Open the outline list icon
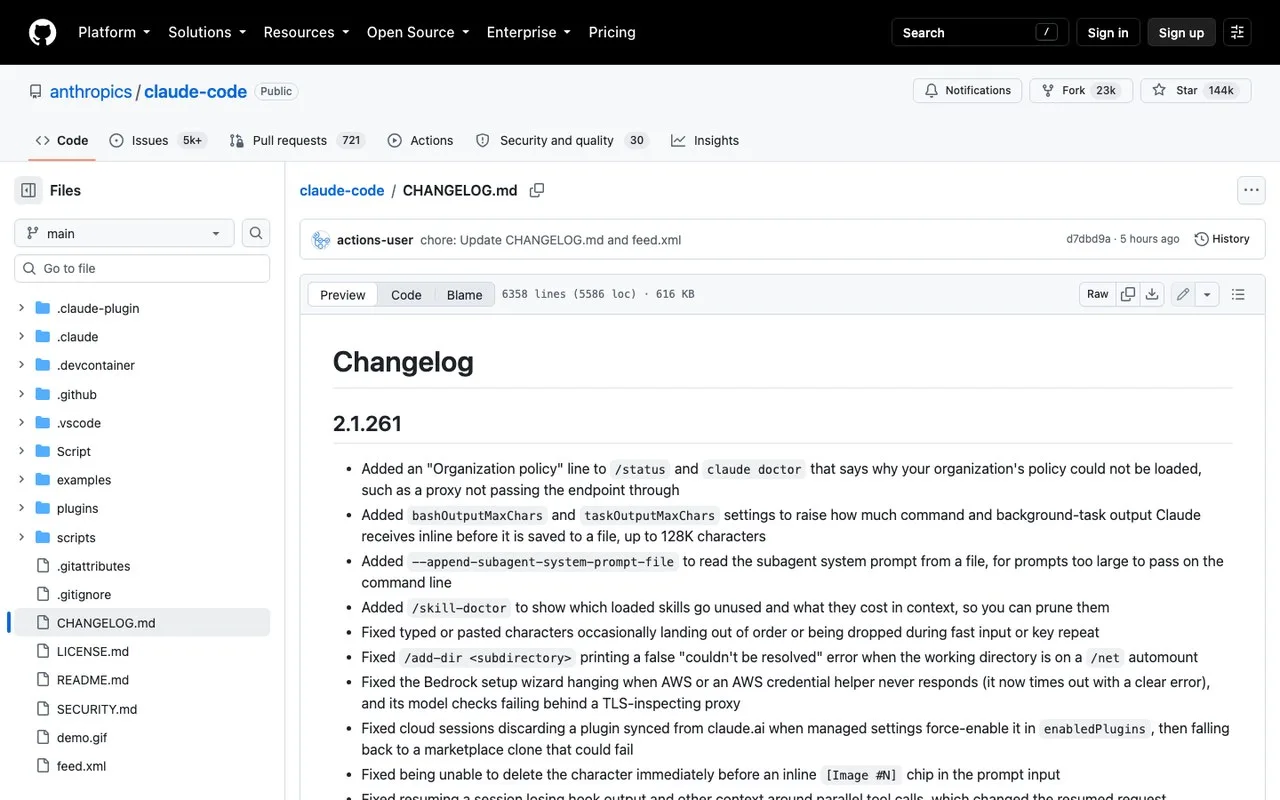This screenshot has width=1280, height=800. click(1238, 294)
